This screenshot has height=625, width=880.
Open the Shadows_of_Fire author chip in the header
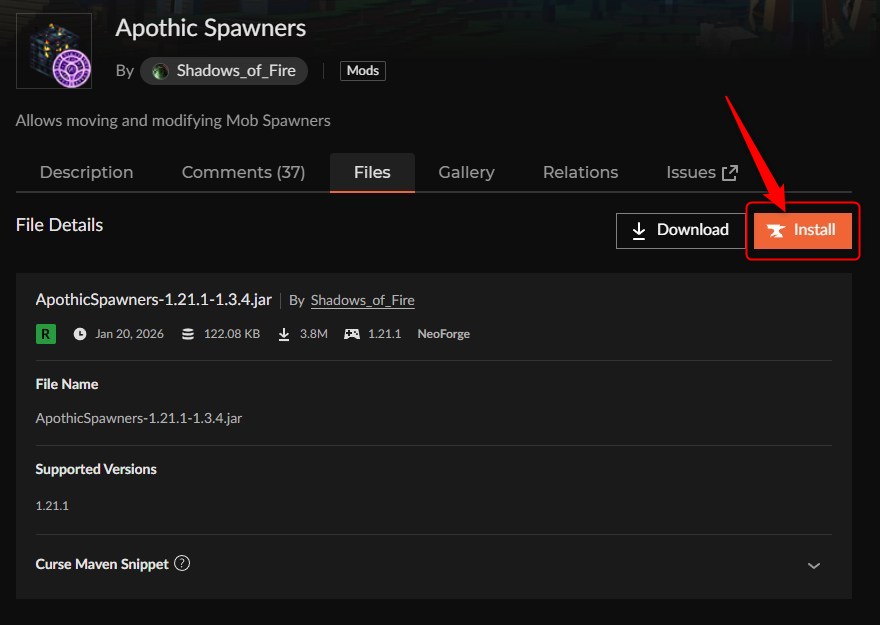224,71
